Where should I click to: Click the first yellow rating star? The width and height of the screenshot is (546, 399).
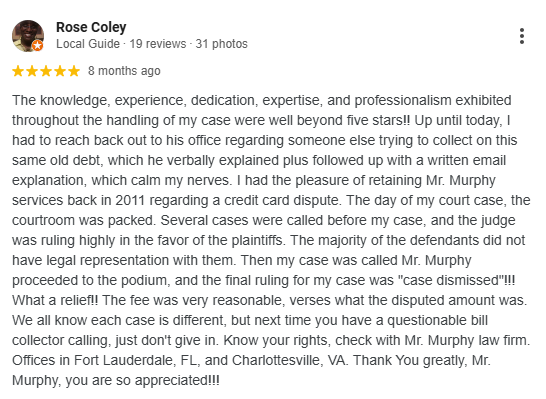18,71
